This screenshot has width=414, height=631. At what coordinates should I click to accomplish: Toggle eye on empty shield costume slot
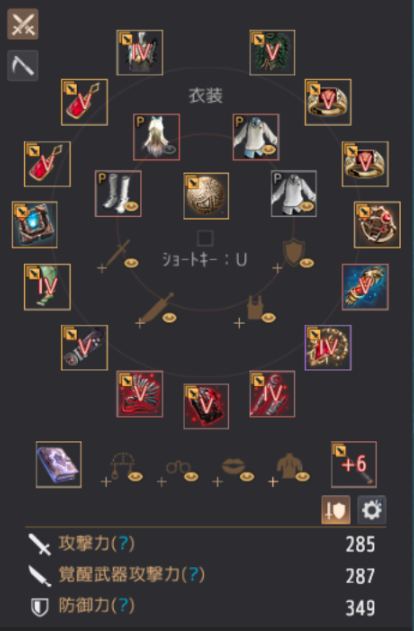point(307,263)
